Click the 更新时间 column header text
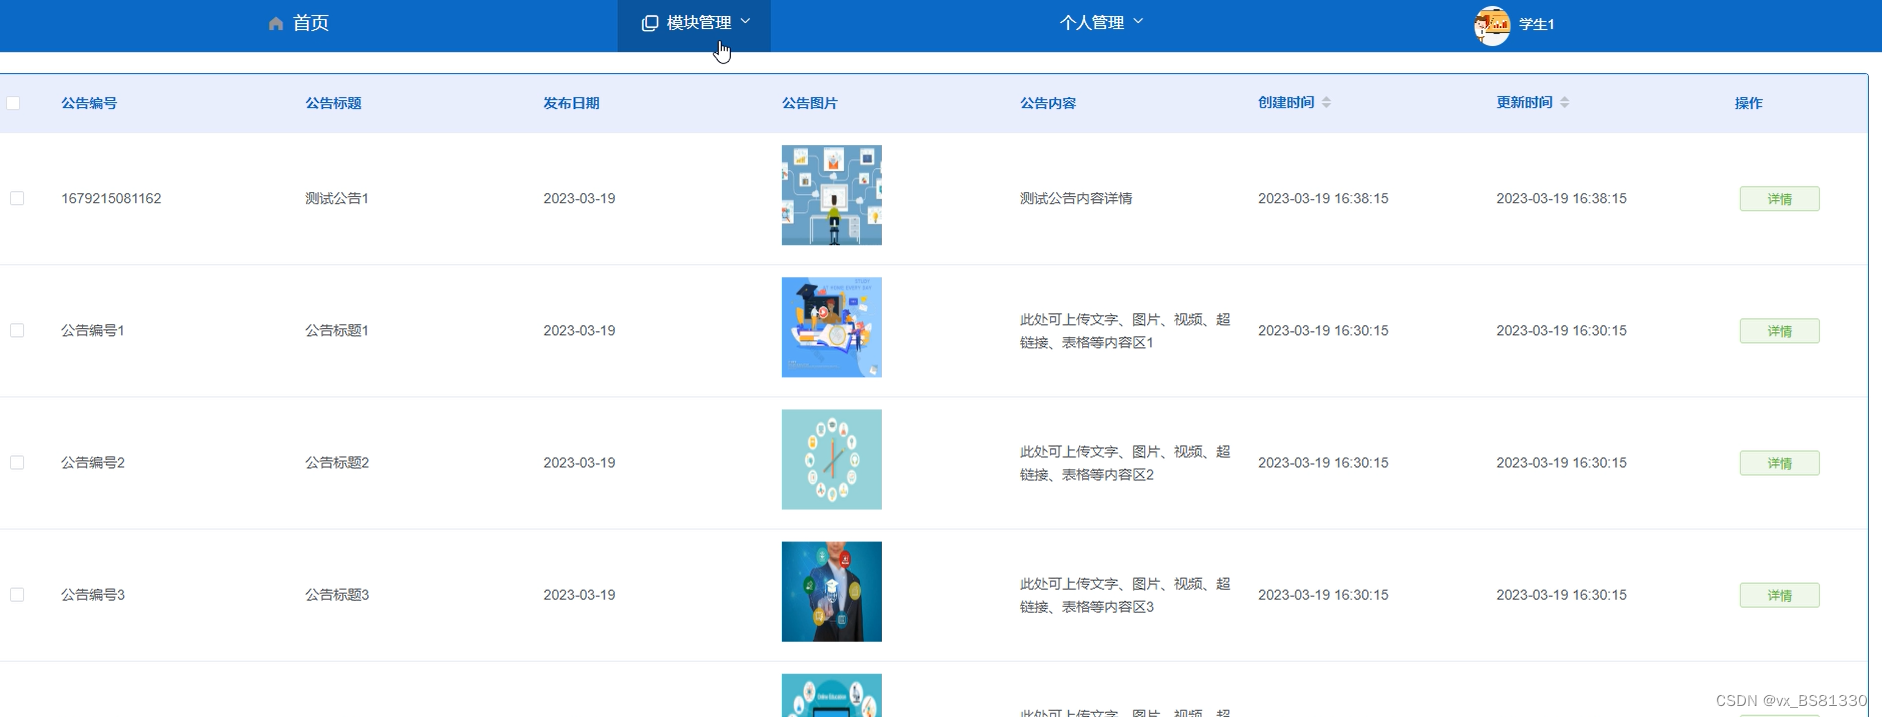 (1524, 102)
